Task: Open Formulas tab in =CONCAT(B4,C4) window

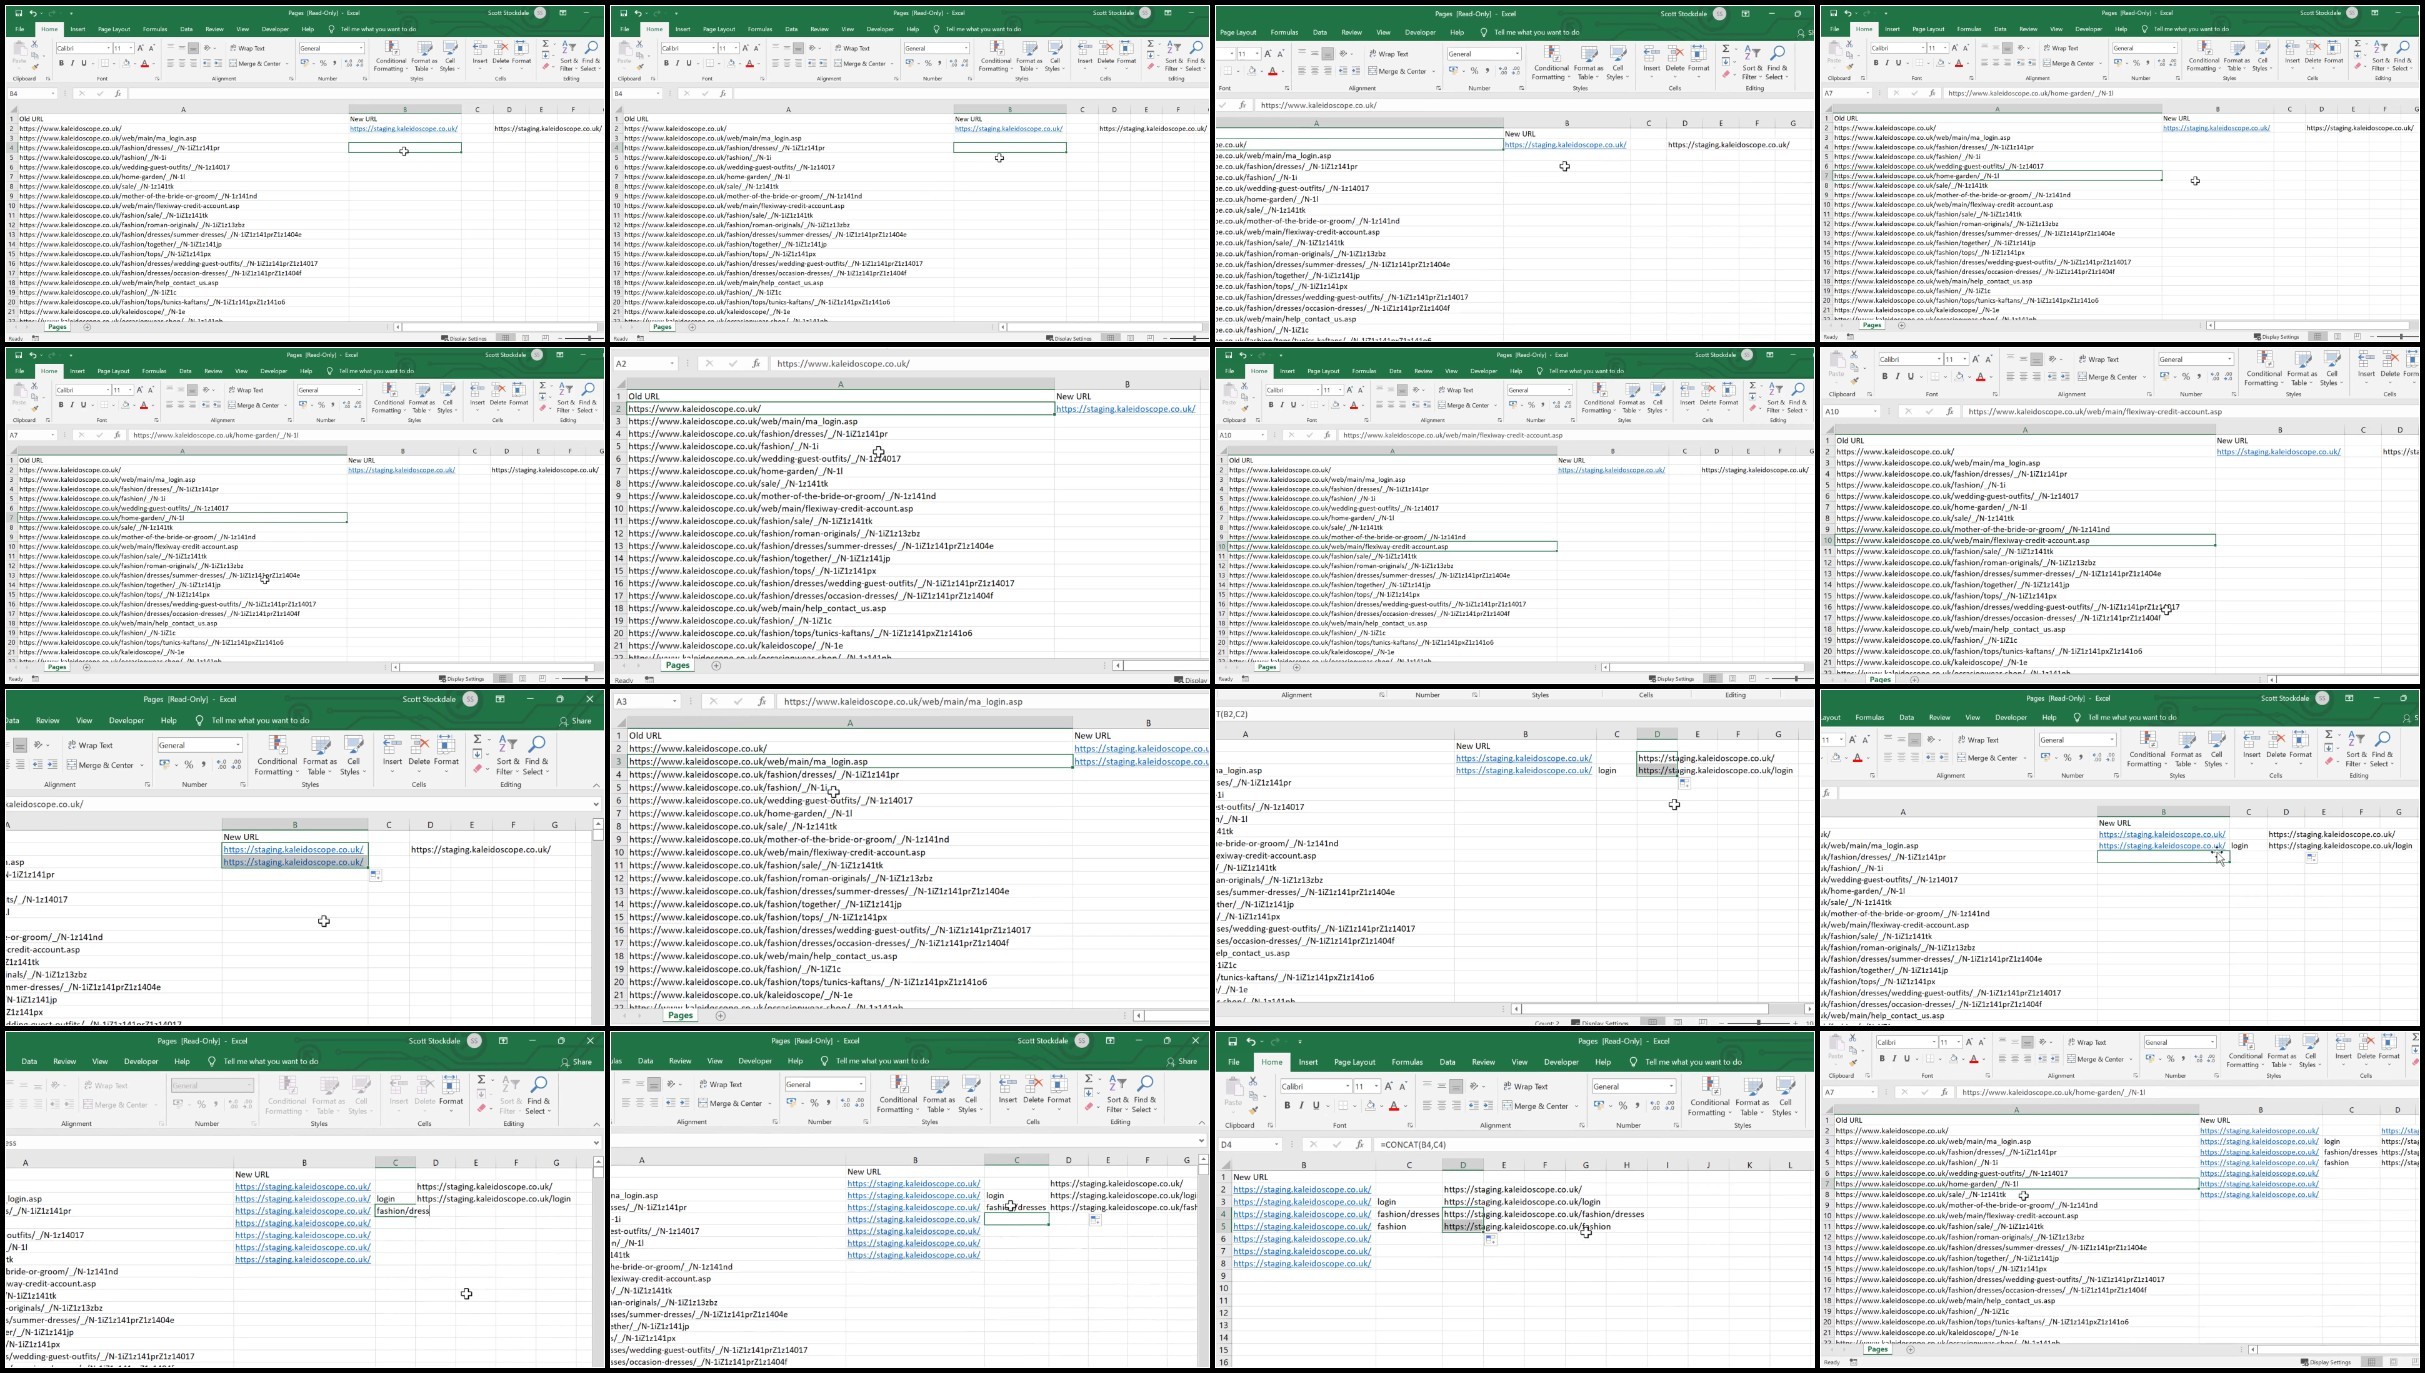Action: point(1407,1062)
